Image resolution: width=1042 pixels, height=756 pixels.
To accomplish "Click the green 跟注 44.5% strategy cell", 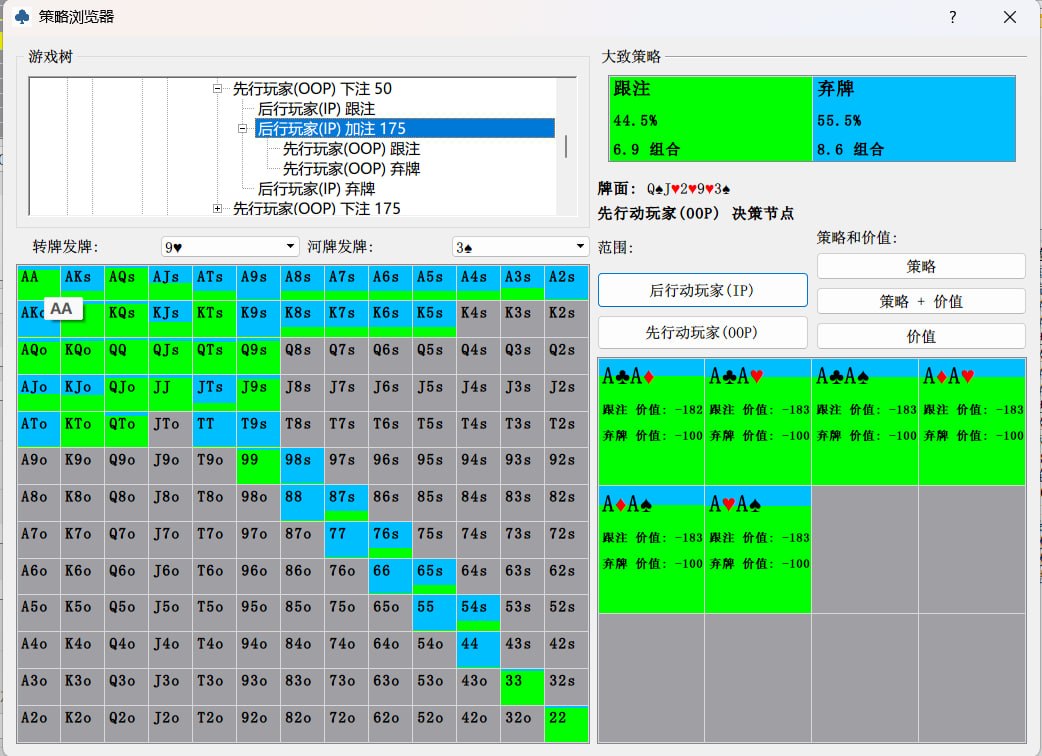I will 710,119.
